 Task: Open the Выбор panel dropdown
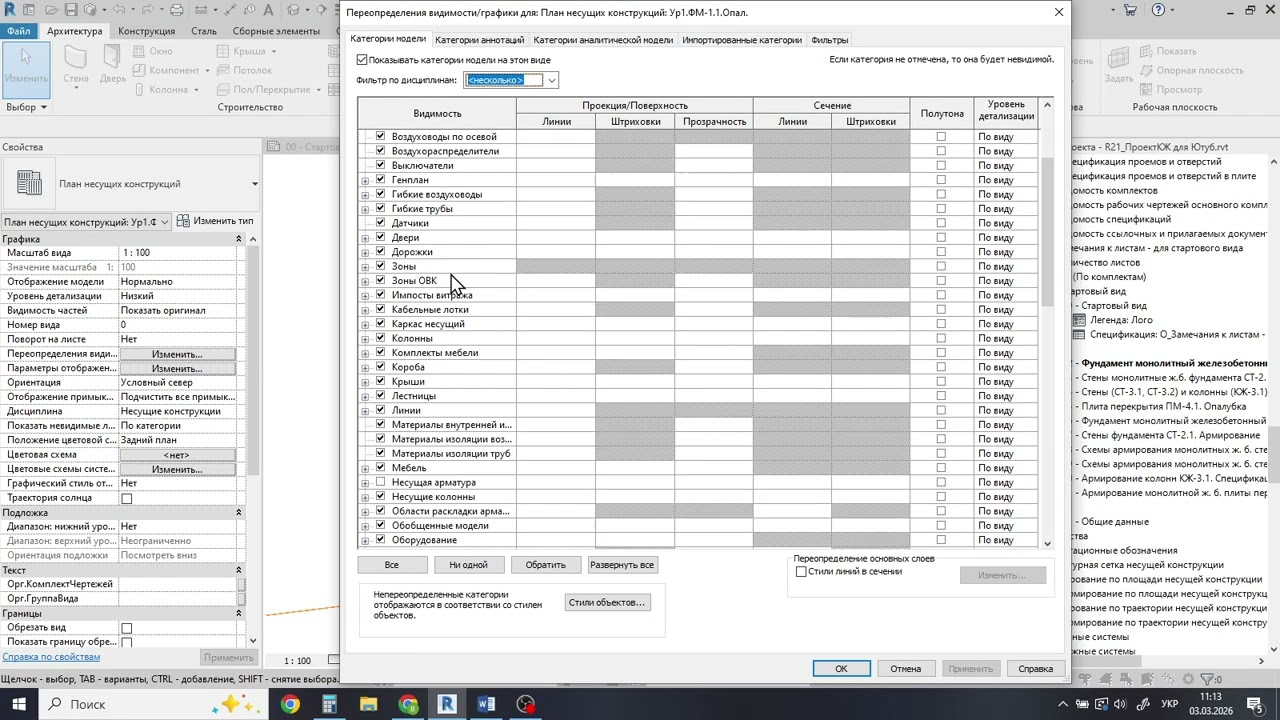click(26, 107)
